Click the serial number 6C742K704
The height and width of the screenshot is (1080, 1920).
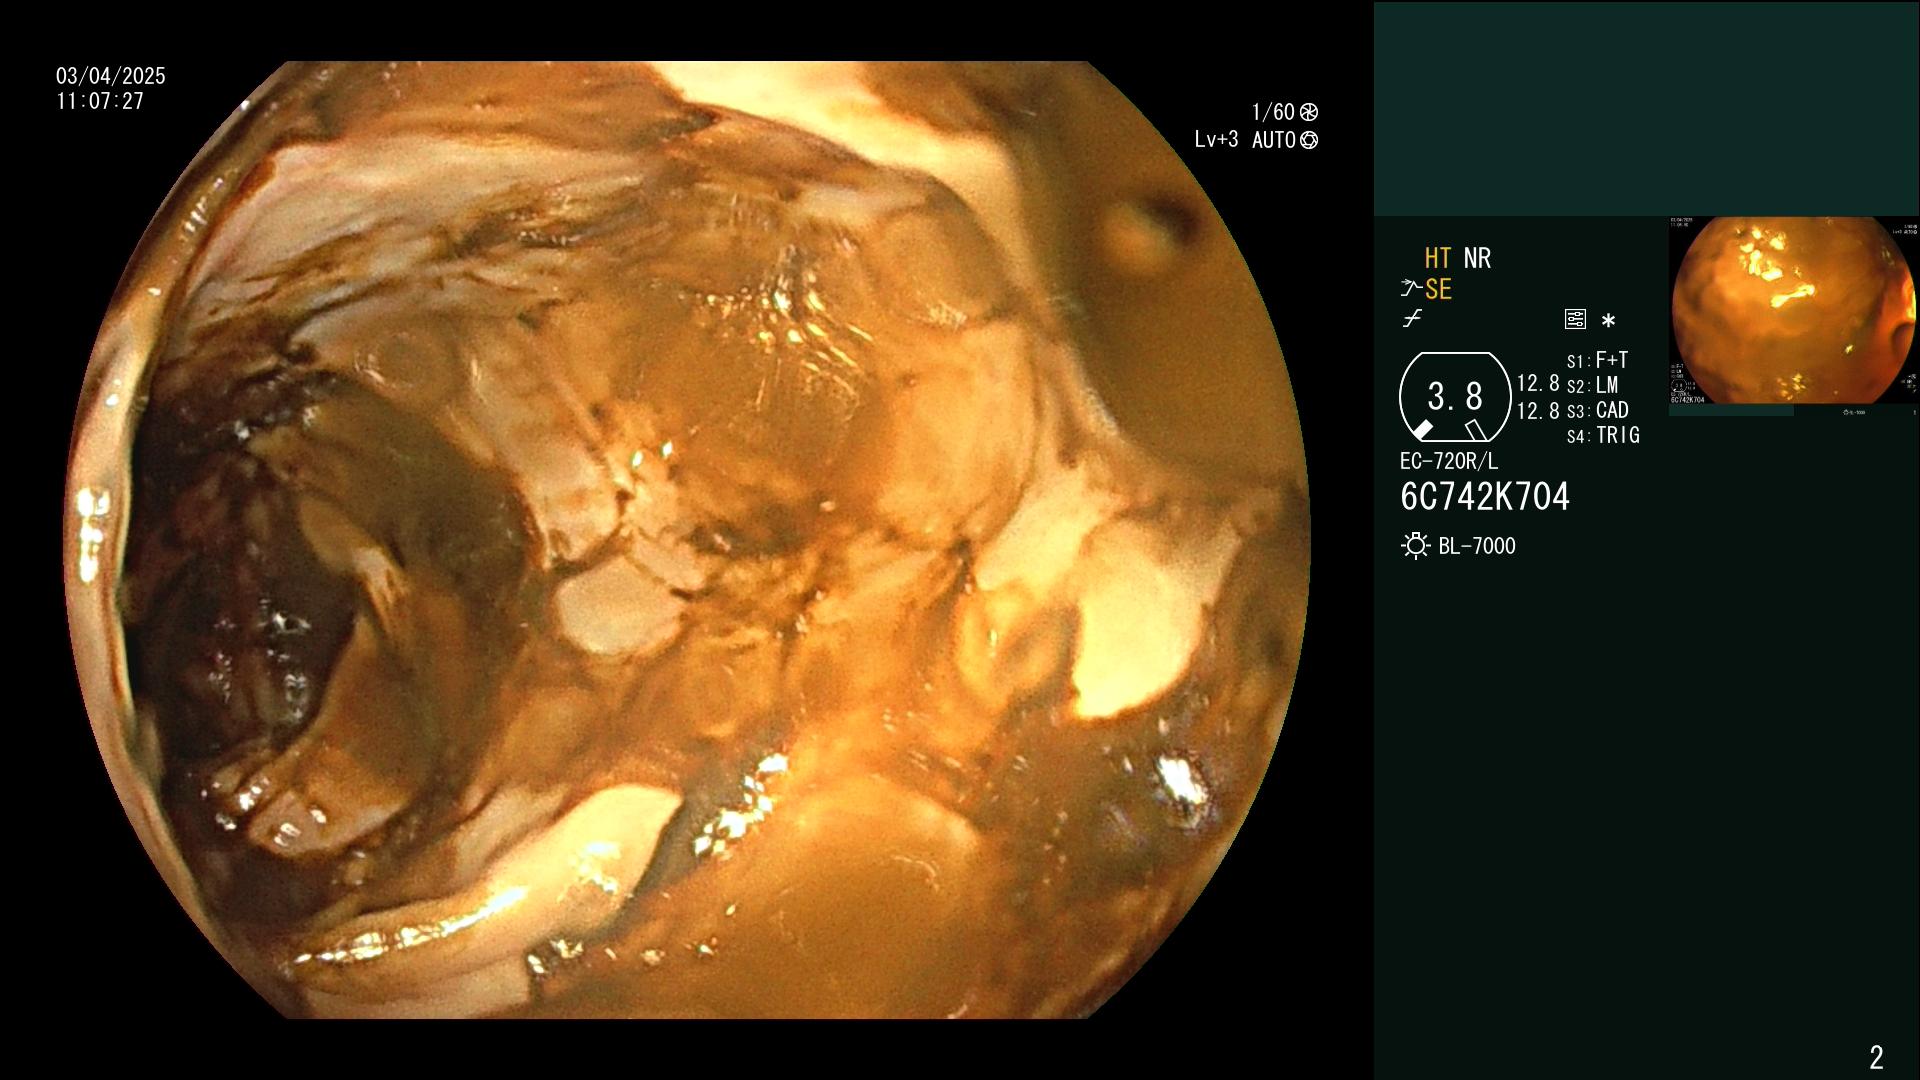[x=1485, y=497]
